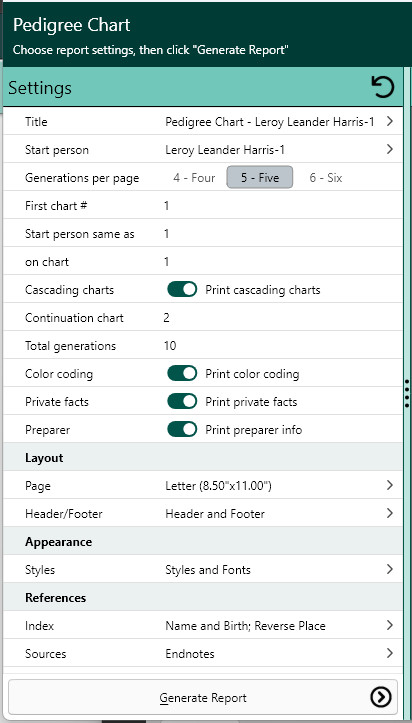Reset settings with the circular arrow icon
The height and width of the screenshot is (723, 412).
coord(383,88)
